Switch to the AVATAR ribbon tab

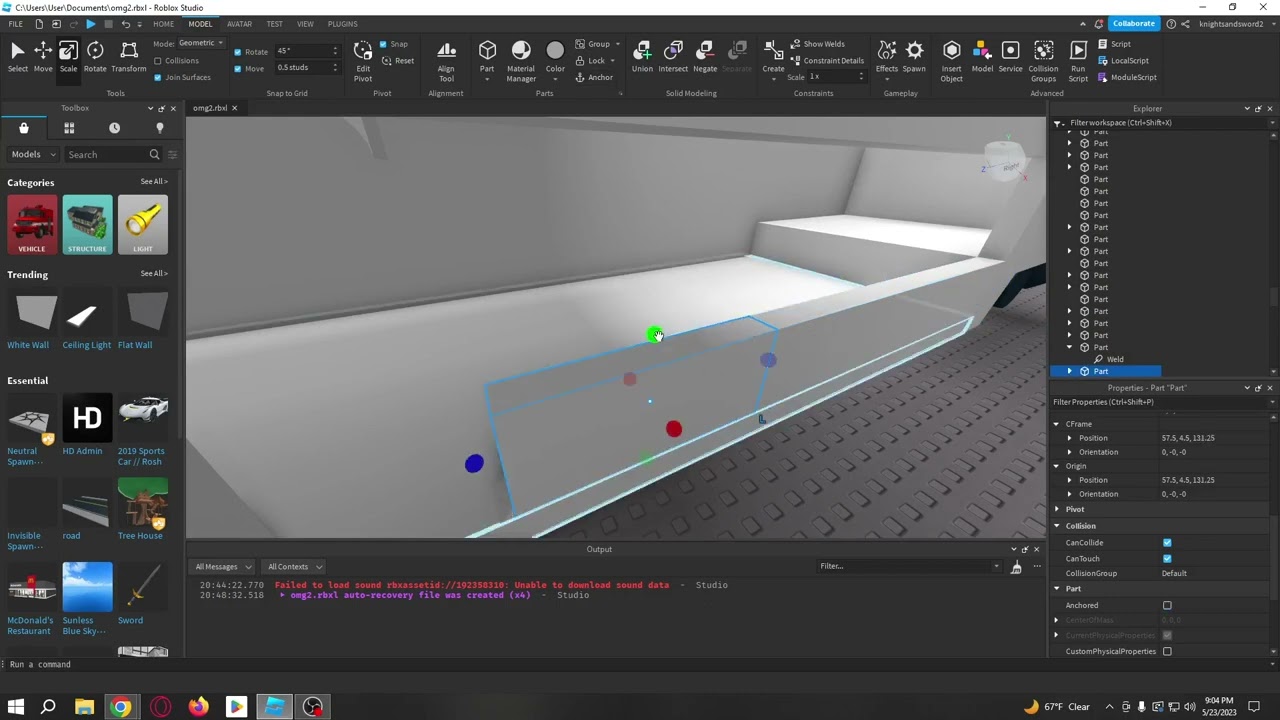(239, 24)
